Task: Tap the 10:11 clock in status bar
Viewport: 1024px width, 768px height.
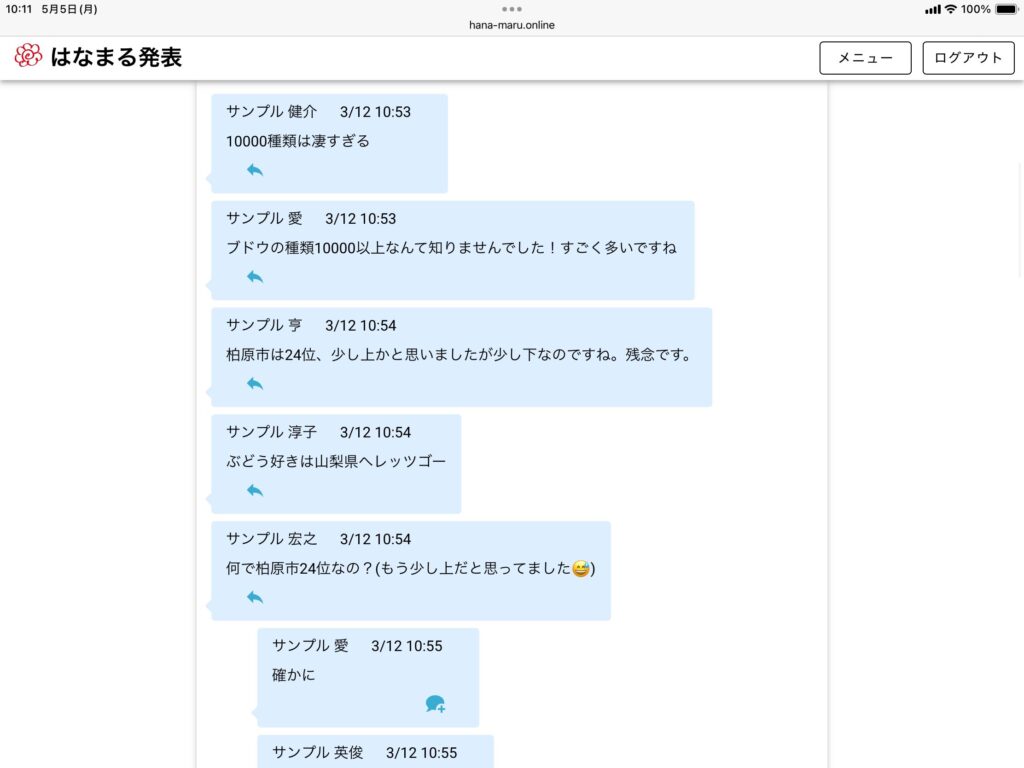Action: point(18,9)
